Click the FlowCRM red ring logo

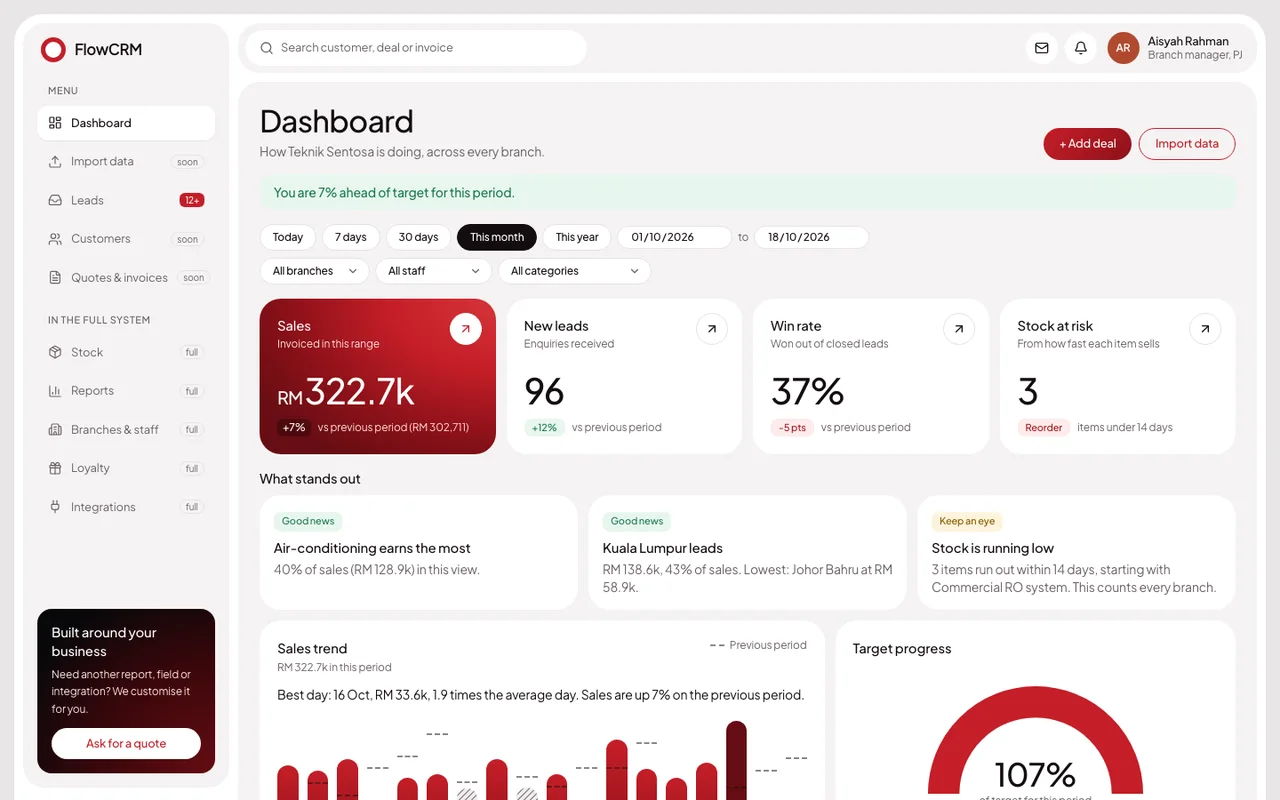click(53, 49)
